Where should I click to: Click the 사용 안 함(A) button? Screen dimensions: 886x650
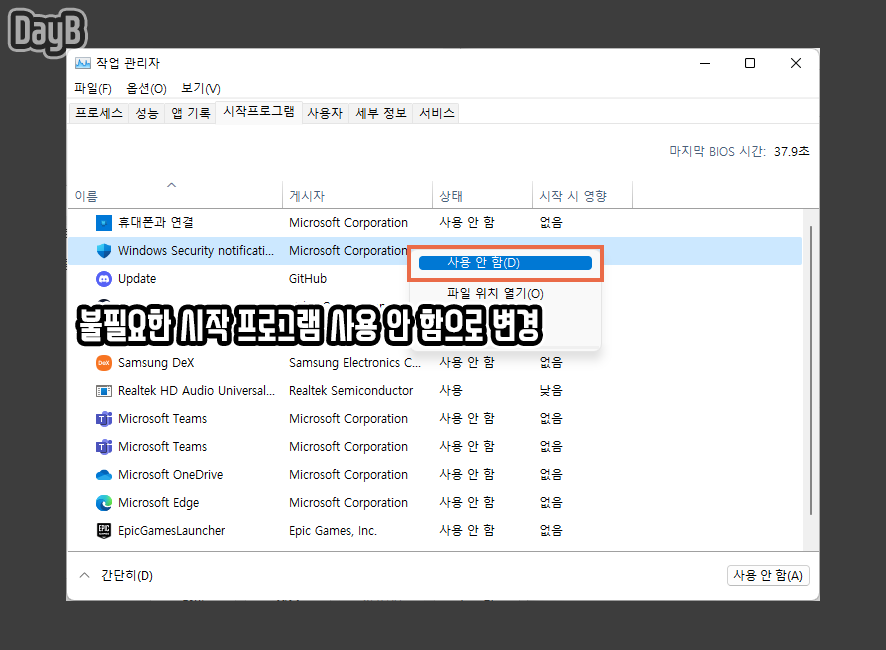pyautogui.click(x=768, y=575)
